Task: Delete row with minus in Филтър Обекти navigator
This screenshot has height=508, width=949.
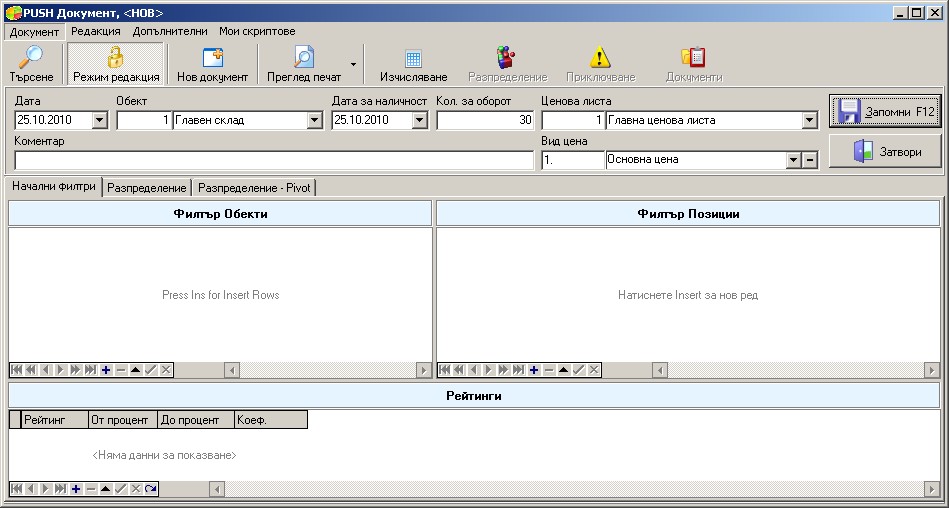Action: (121, 369)
